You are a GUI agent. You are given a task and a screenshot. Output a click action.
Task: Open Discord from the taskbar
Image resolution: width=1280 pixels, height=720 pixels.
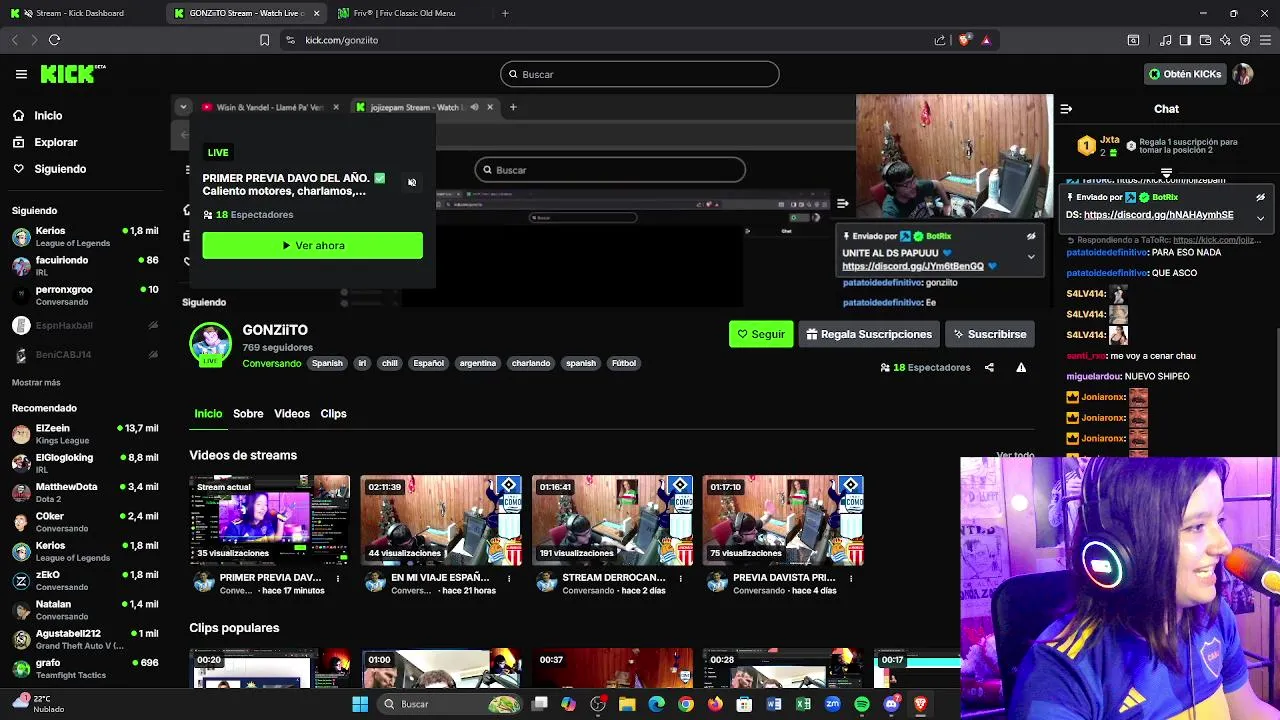point(891,704)
